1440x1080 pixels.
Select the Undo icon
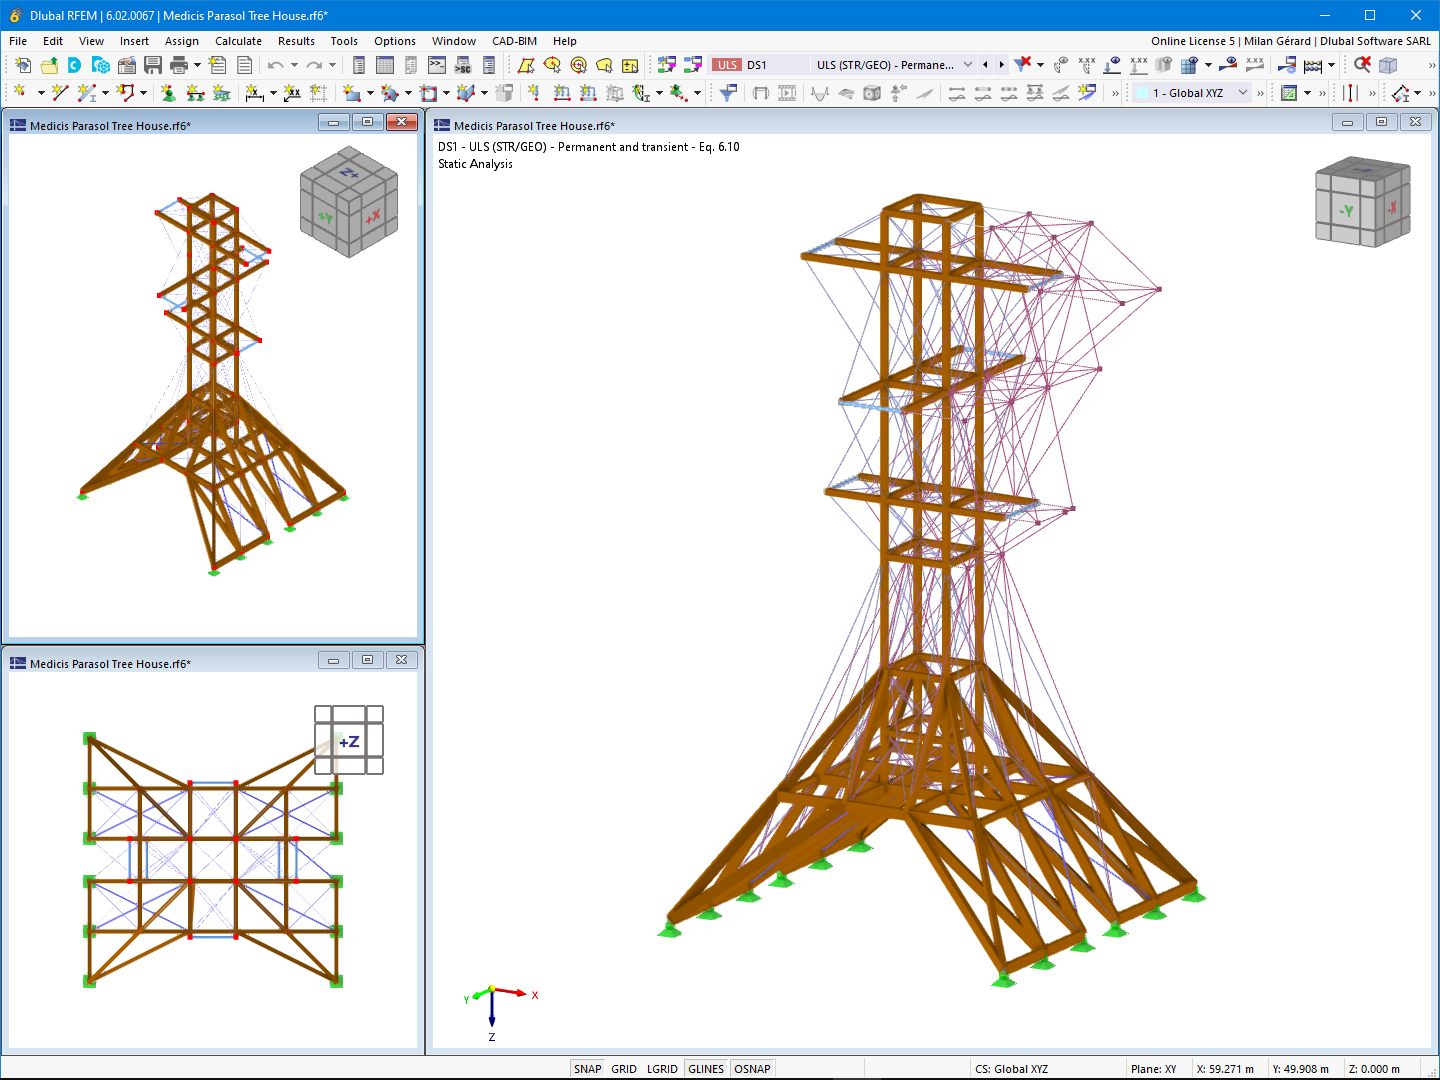[x=277, y=64]
